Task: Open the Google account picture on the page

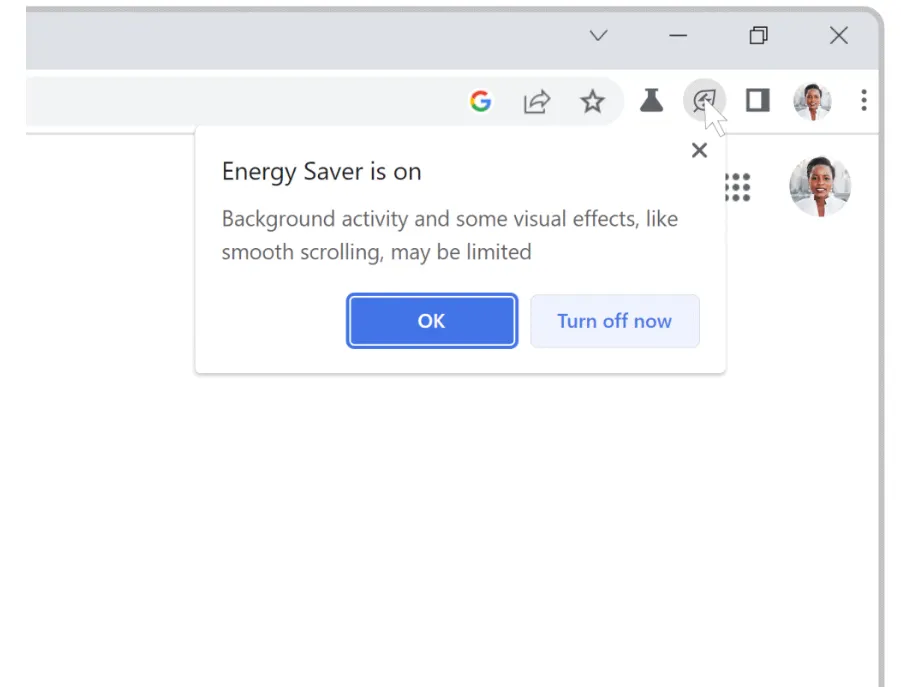Action: click(819, 186)
